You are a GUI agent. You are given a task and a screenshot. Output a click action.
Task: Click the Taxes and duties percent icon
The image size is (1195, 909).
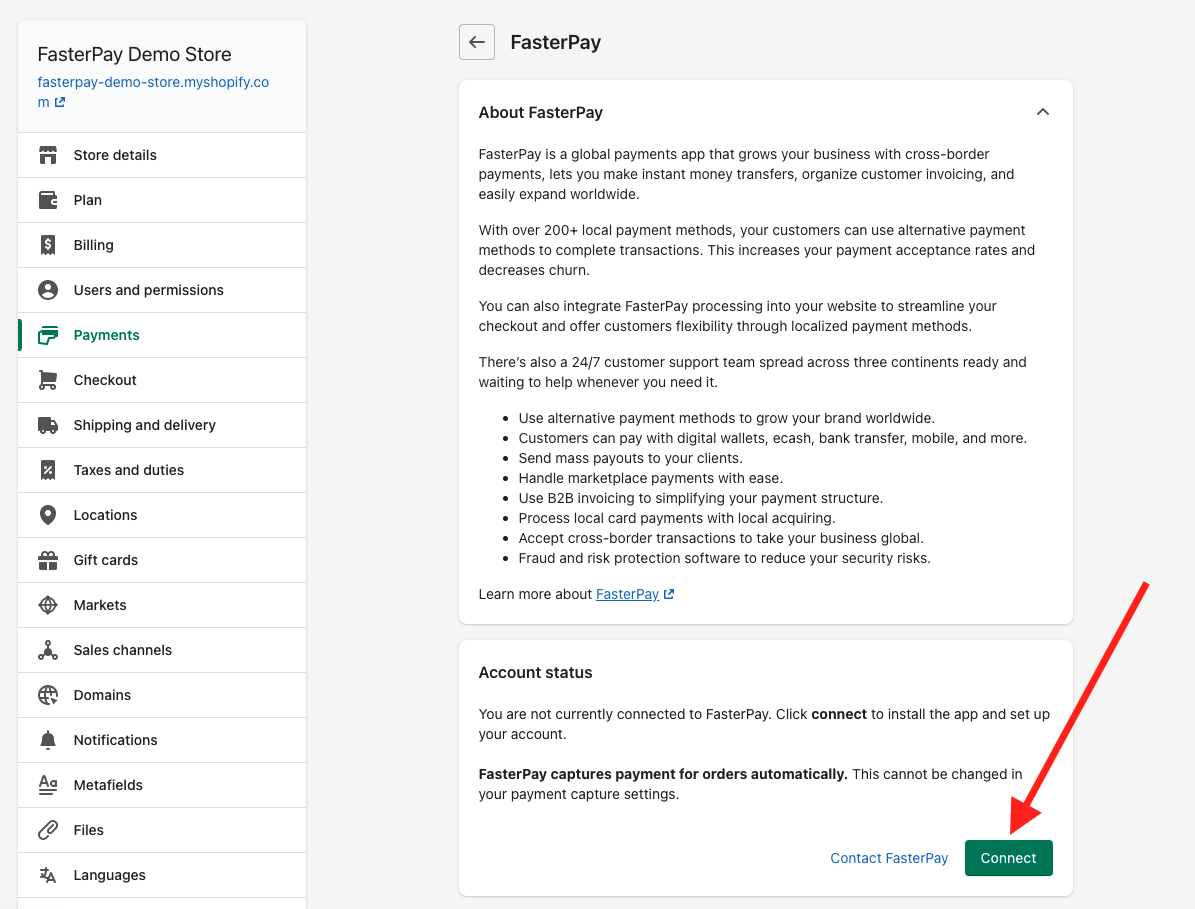(48, 470)
